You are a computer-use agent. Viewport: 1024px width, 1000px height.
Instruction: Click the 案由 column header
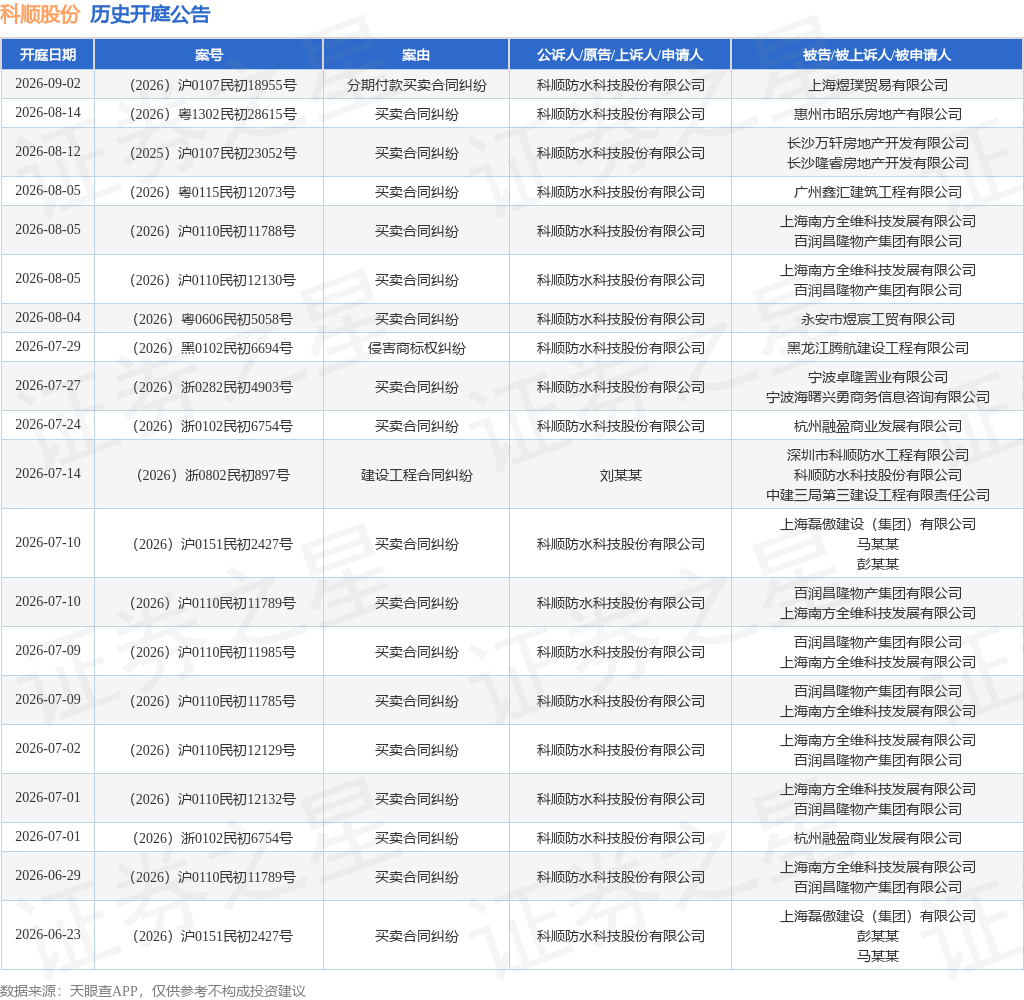[416, 55]
